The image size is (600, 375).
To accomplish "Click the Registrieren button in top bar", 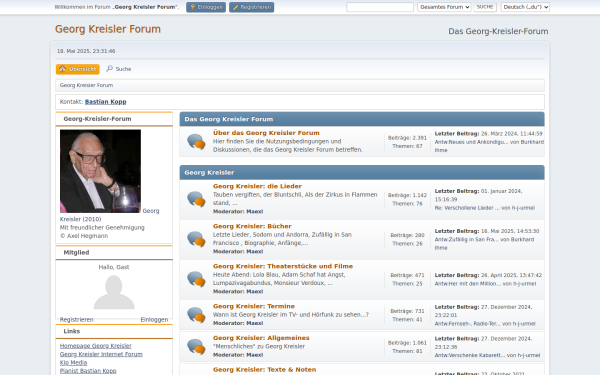I will 251,7.
